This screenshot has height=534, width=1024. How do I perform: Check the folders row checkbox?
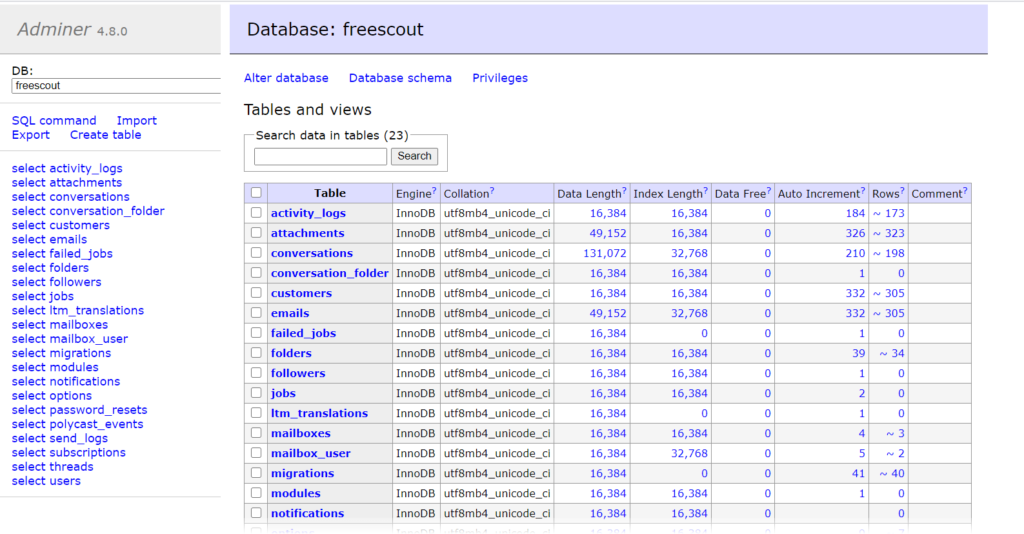click(x=256, y=353)
